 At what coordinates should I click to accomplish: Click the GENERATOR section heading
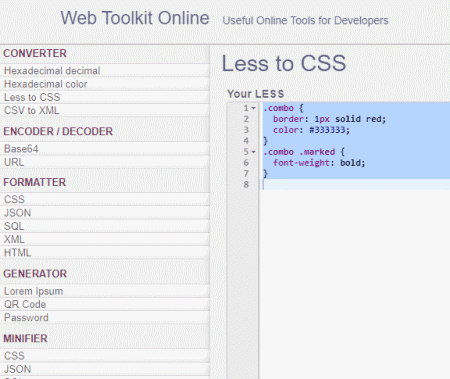[x=35, y=274]
